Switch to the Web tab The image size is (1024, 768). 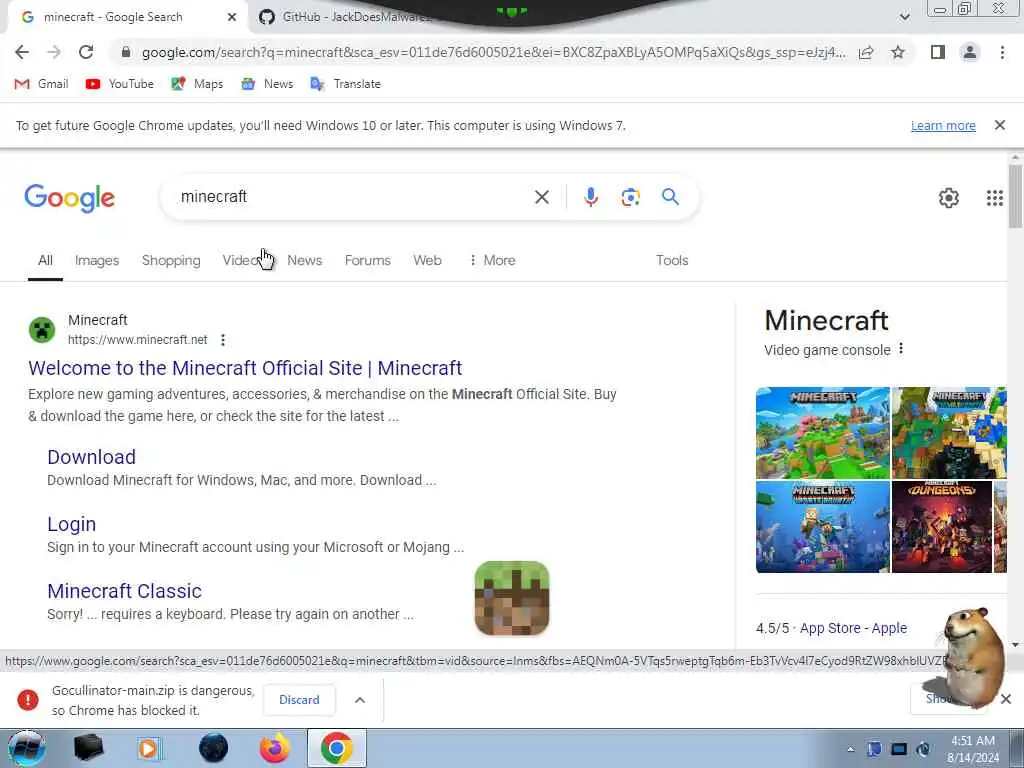coord(427,260)
